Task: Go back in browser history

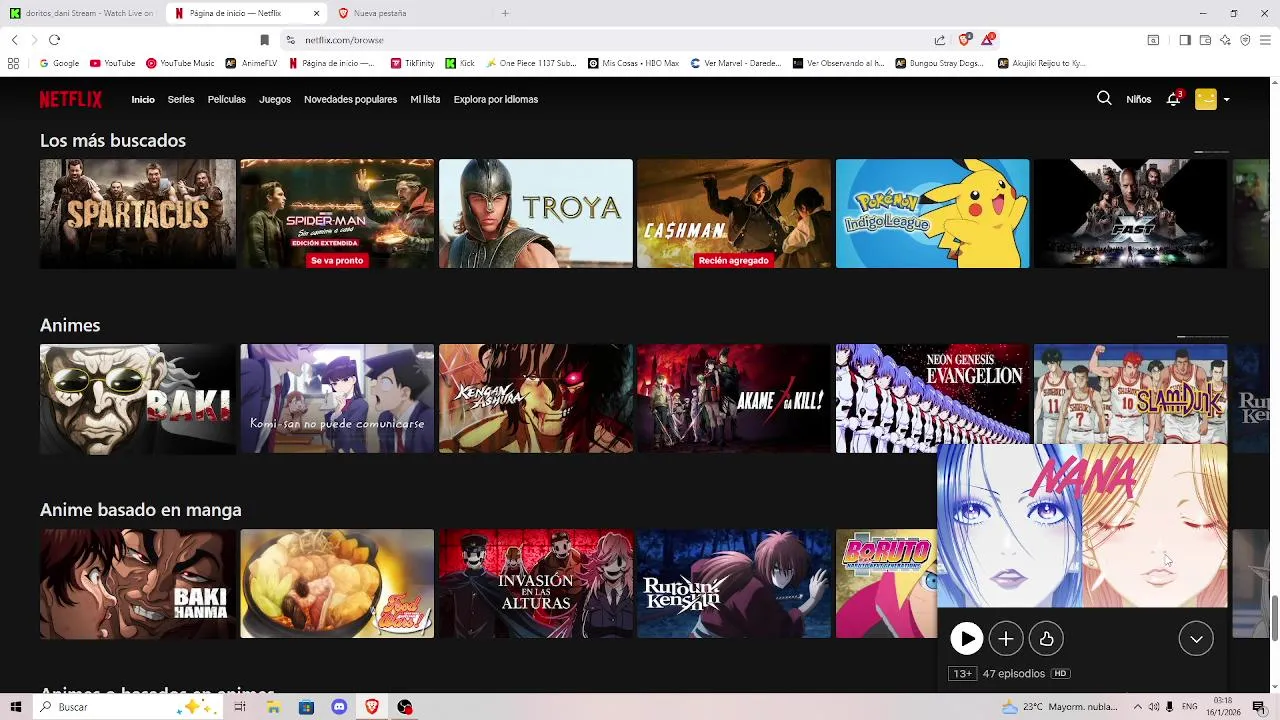Action: [x=14, y=40]
